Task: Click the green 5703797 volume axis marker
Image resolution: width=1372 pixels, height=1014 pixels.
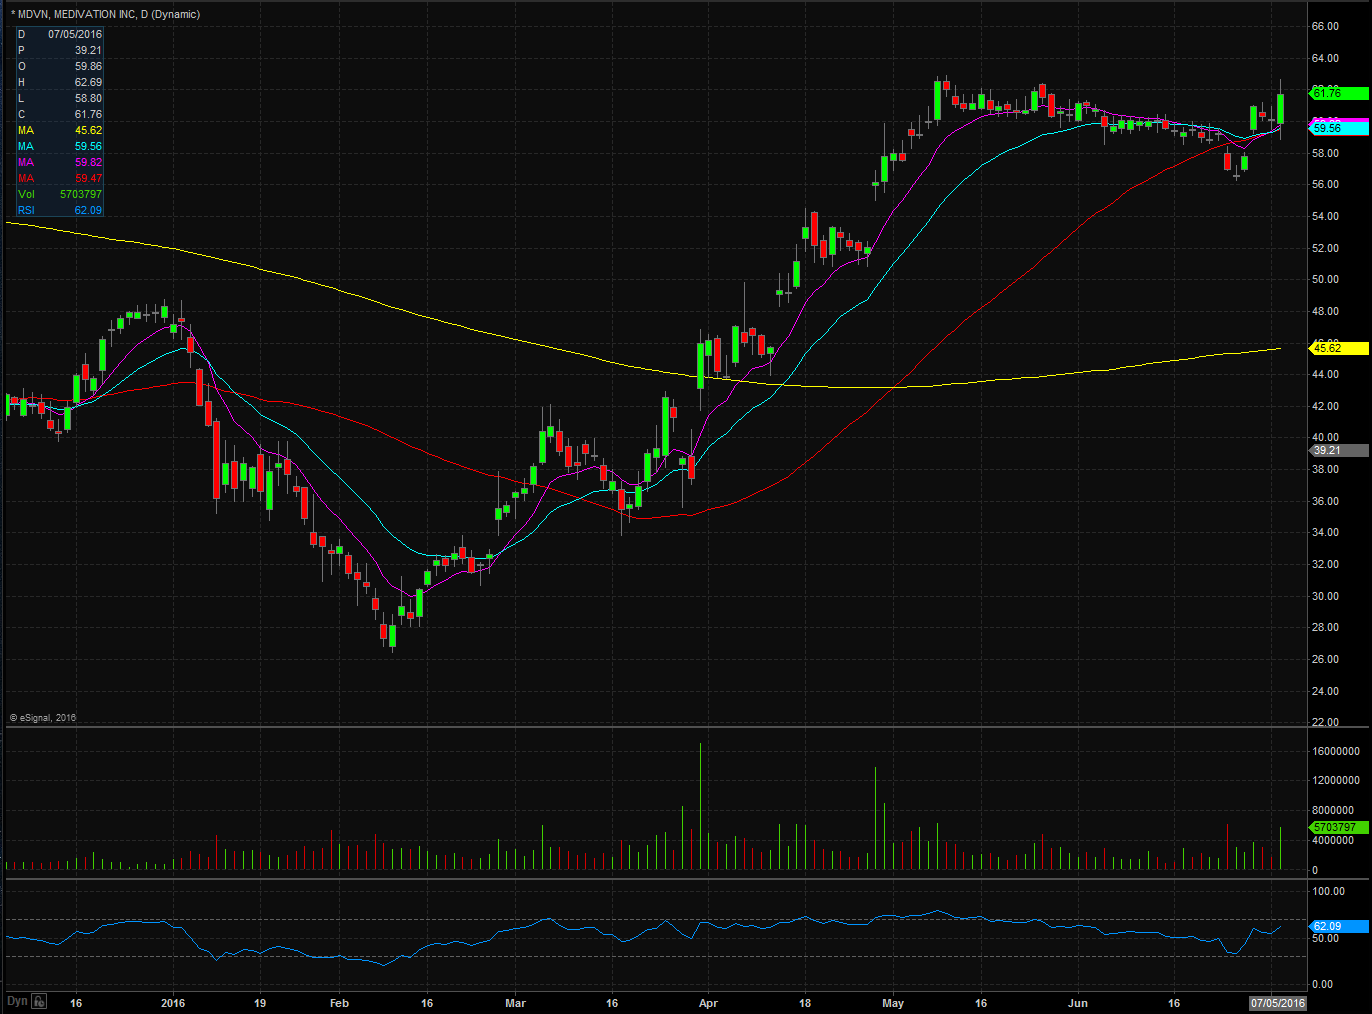Action: [1339, 827]
